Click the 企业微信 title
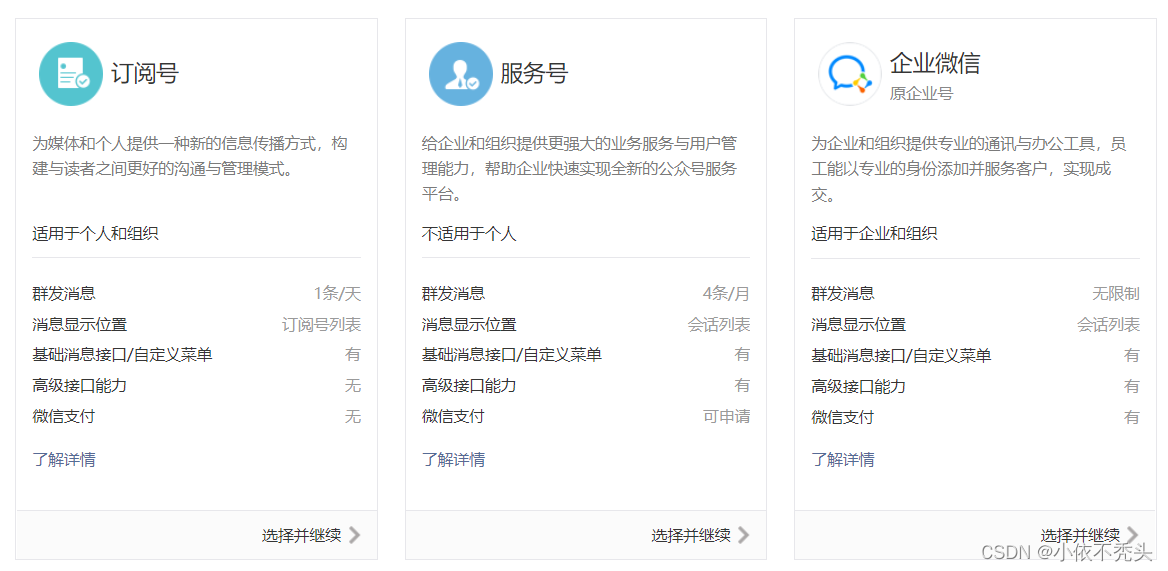 935,63
